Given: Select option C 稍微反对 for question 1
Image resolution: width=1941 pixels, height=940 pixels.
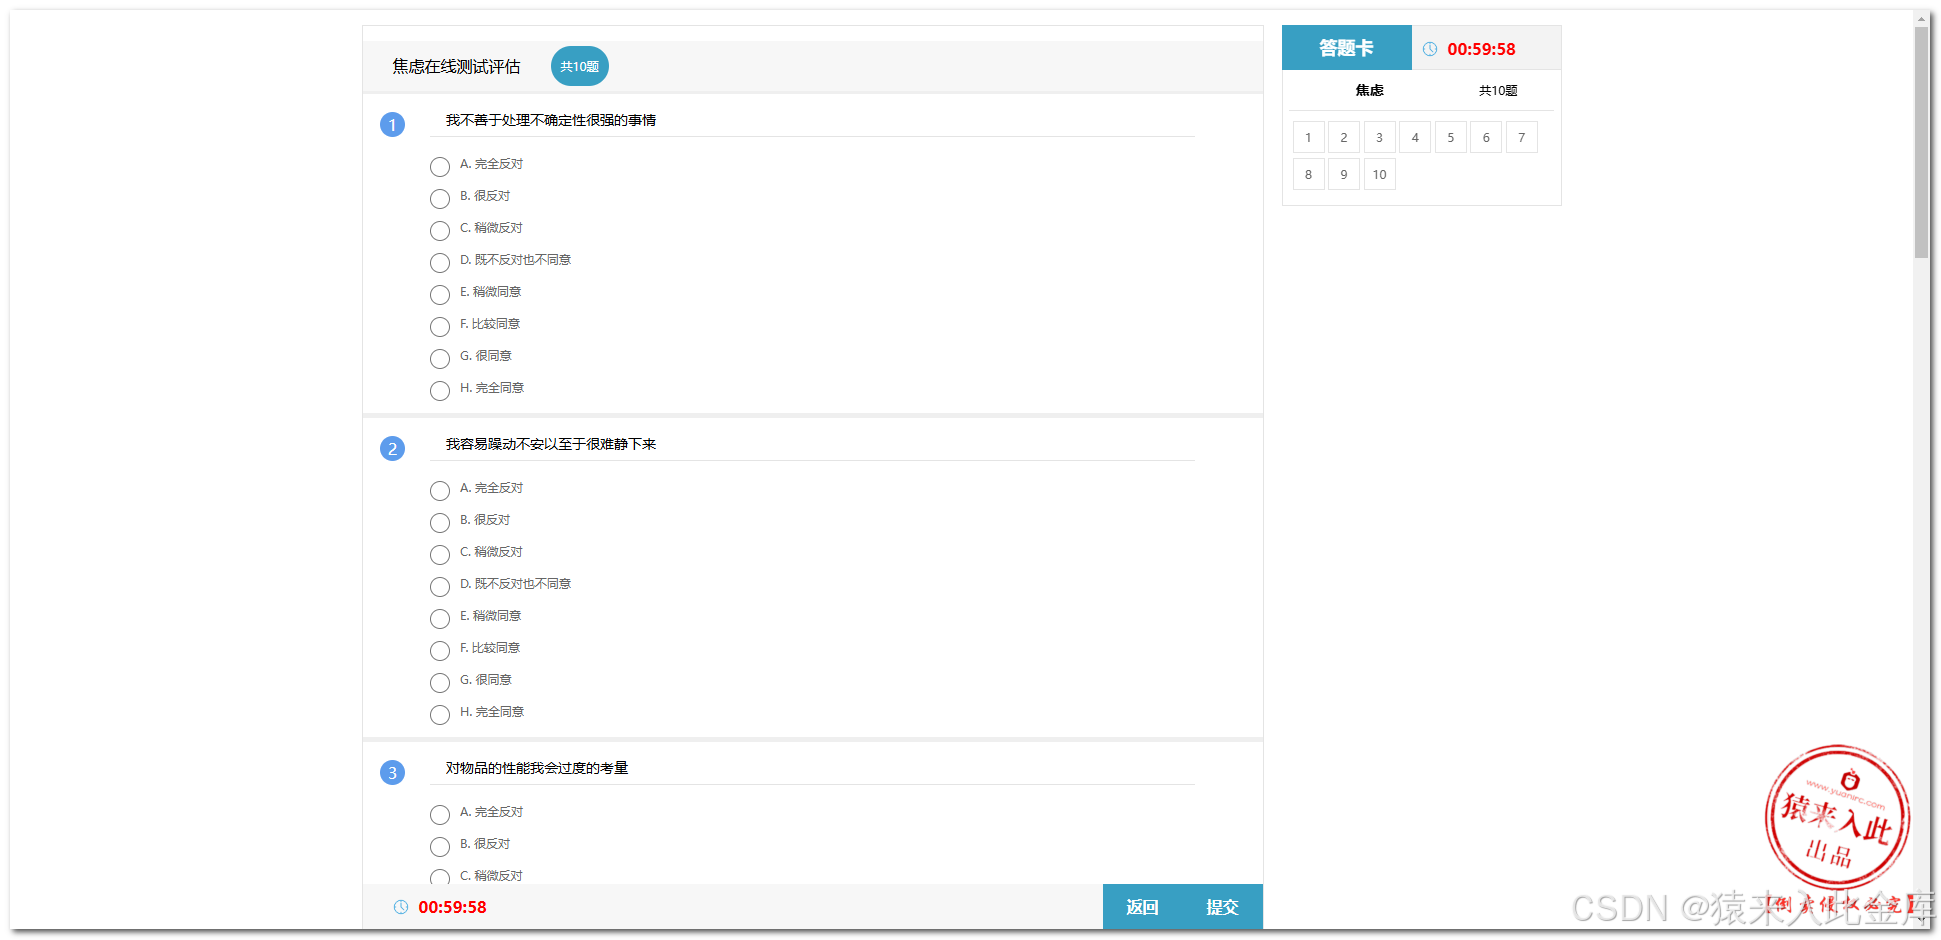Looking at the screenshot, I should click(x=440, y=231).
